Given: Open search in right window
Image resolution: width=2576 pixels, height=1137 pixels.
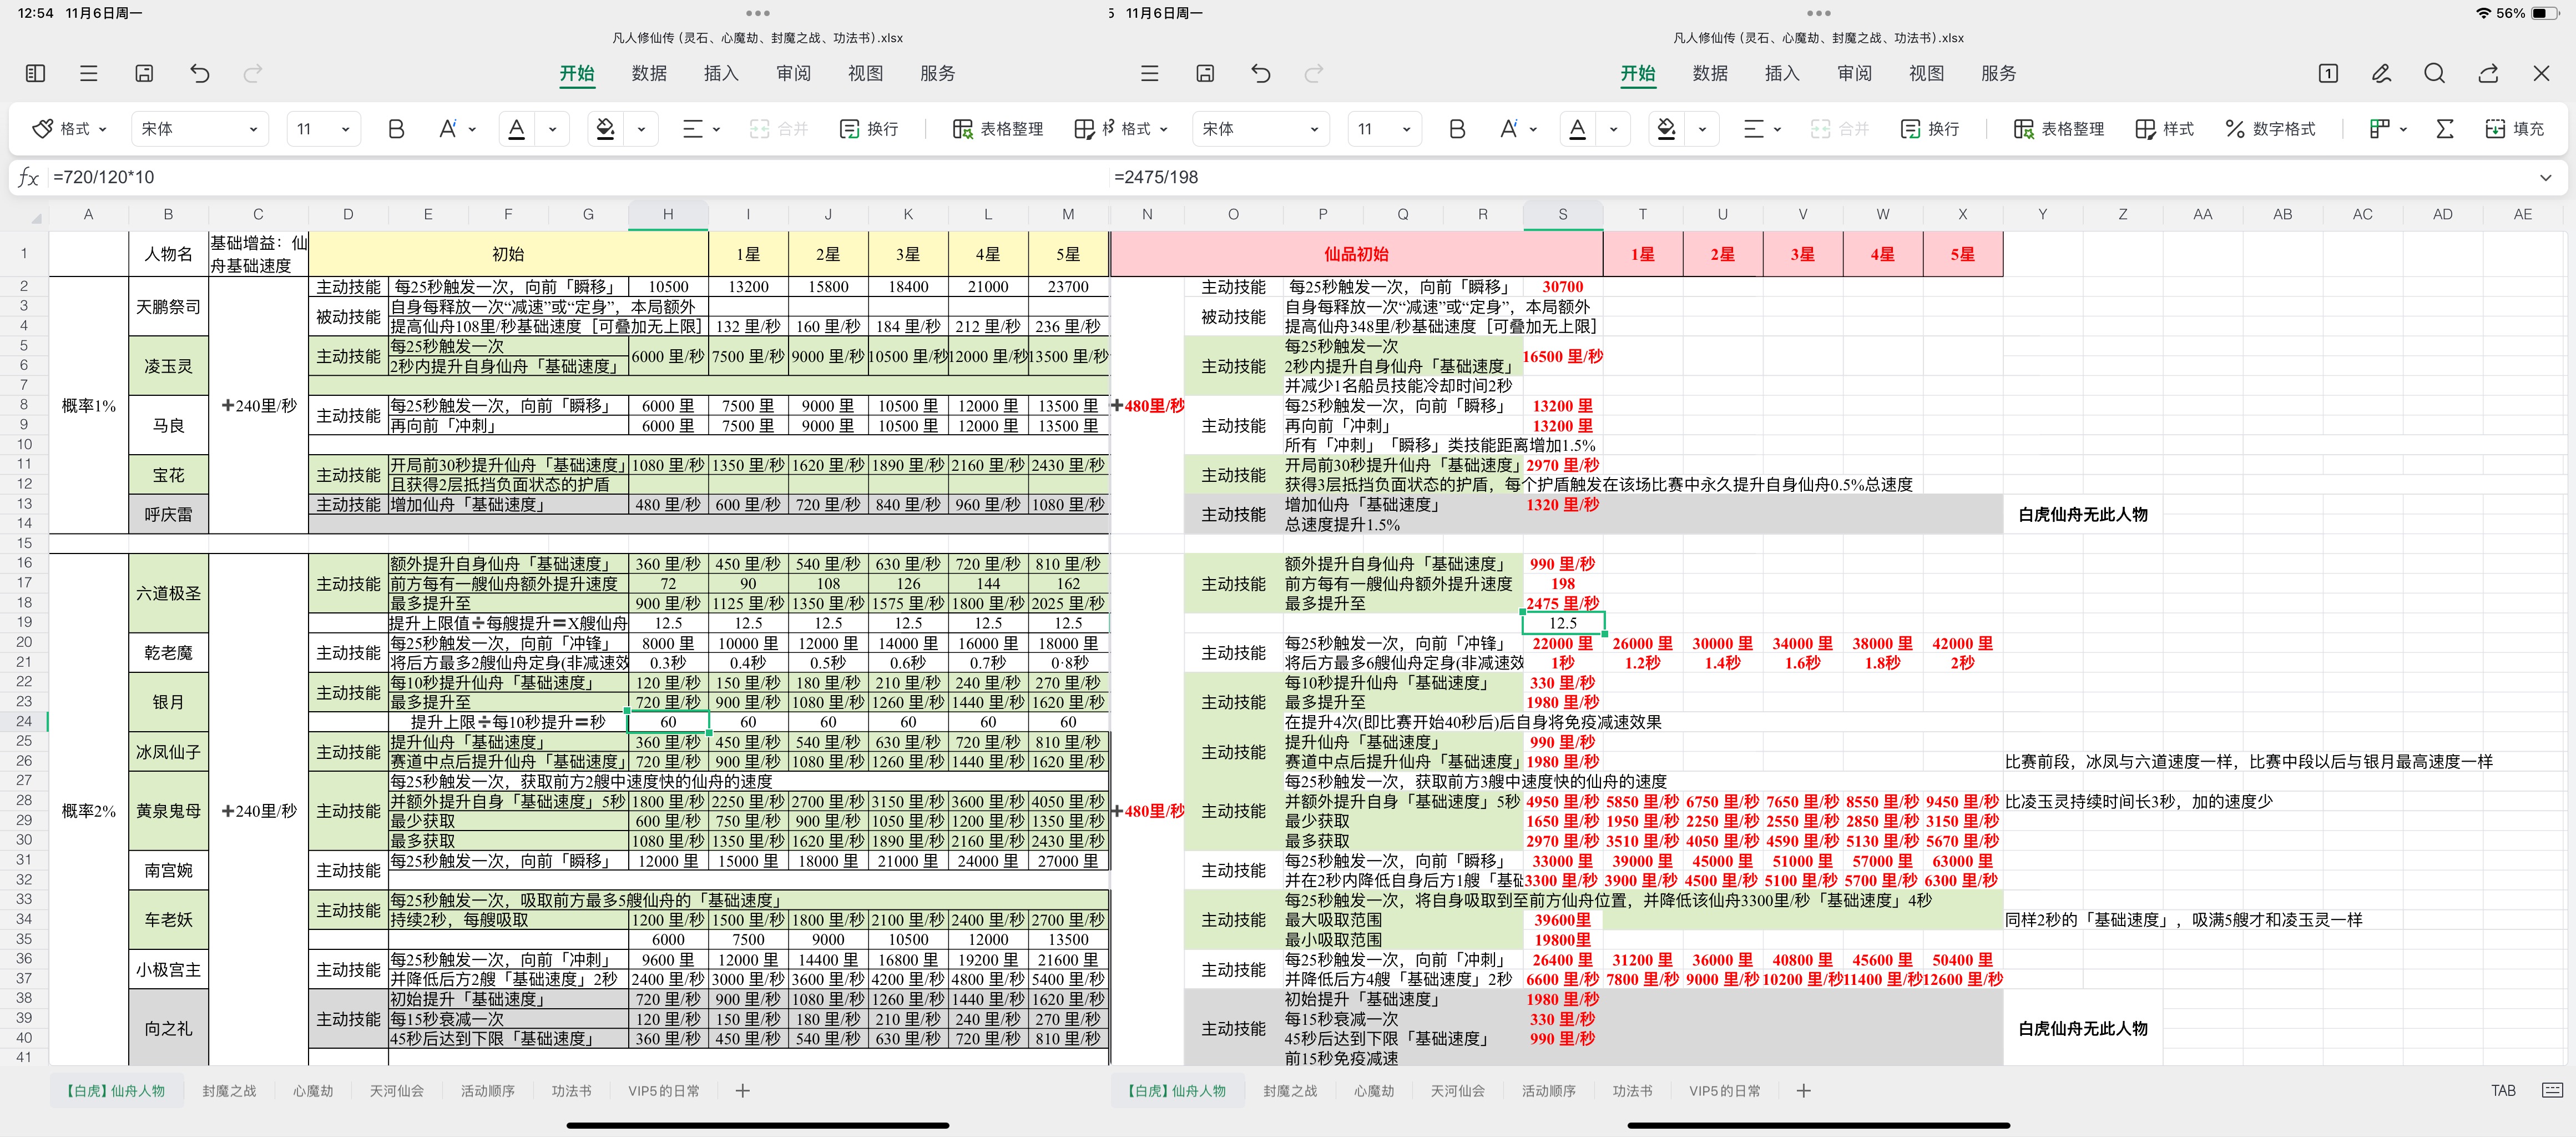Looking at the screenshot, I should 2435,73.
